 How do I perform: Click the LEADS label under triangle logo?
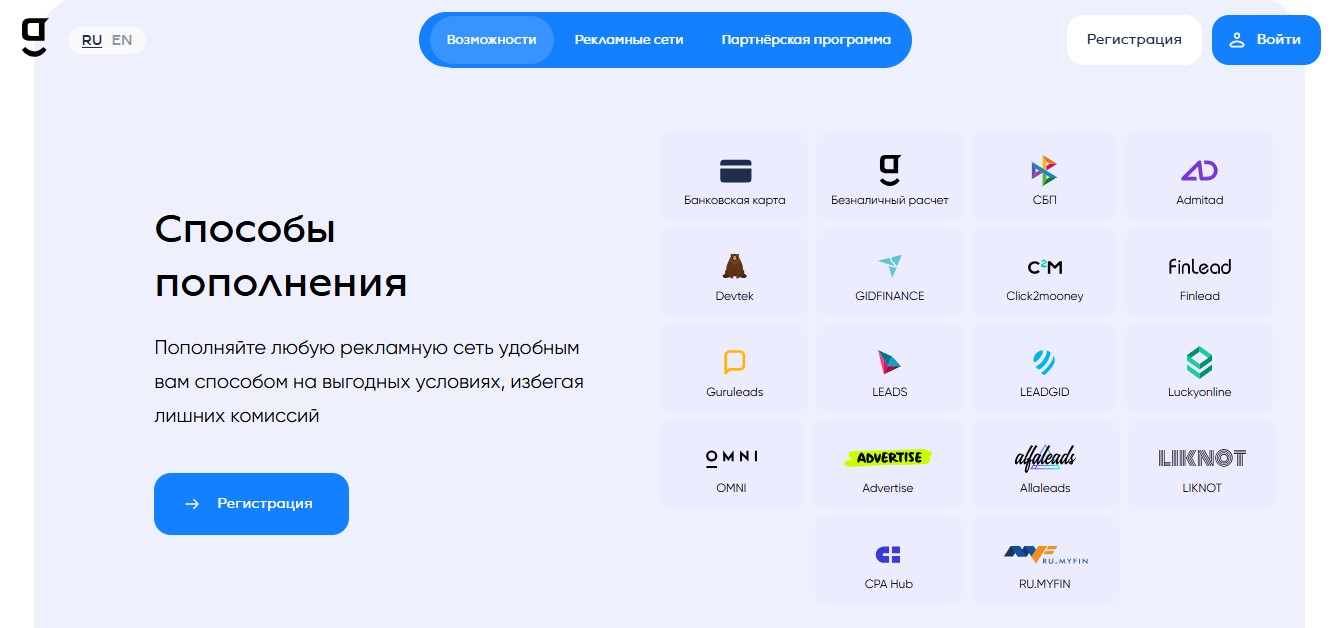pos(889,392)
